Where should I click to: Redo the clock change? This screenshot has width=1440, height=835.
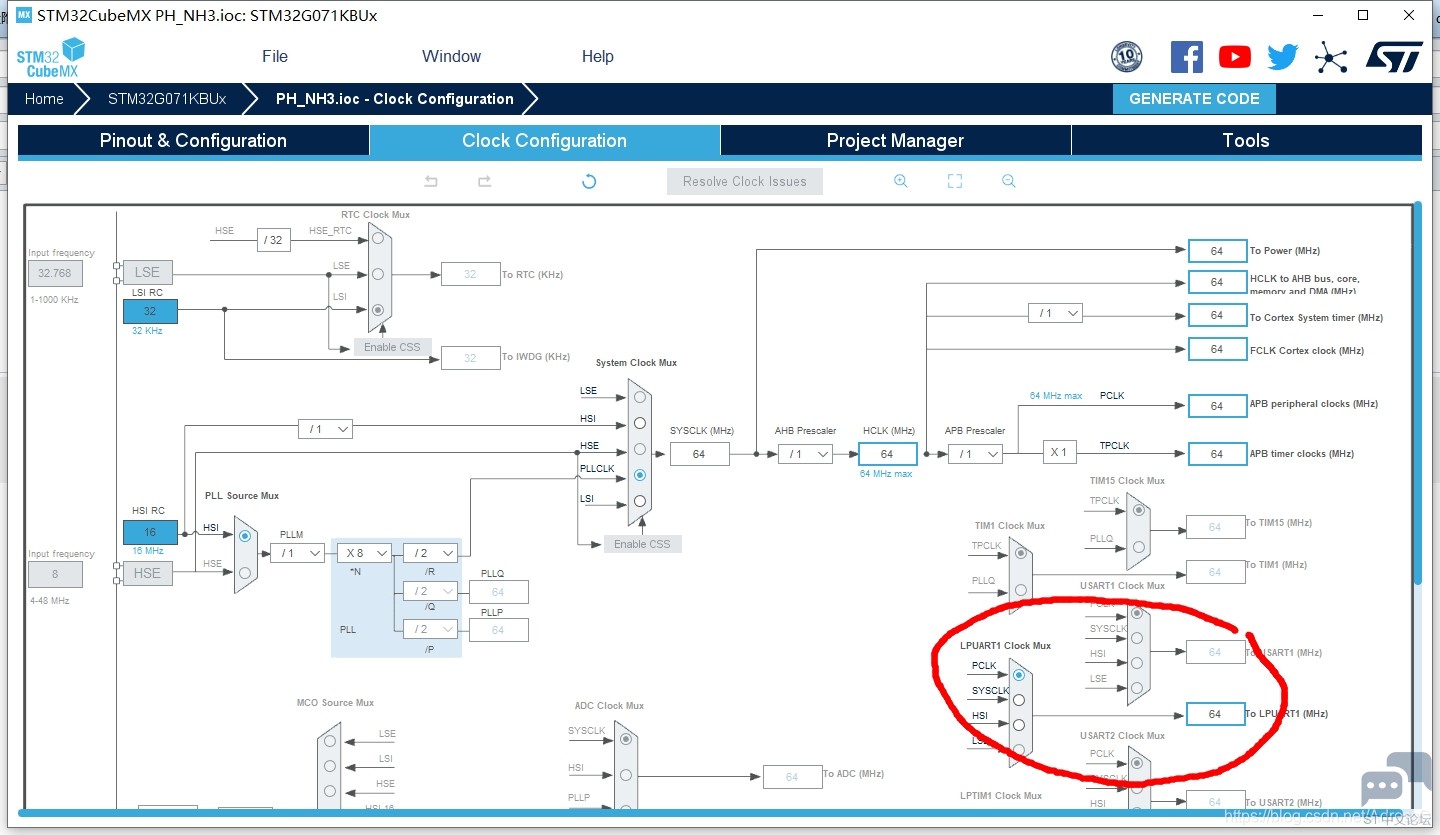tap(484, 181)
